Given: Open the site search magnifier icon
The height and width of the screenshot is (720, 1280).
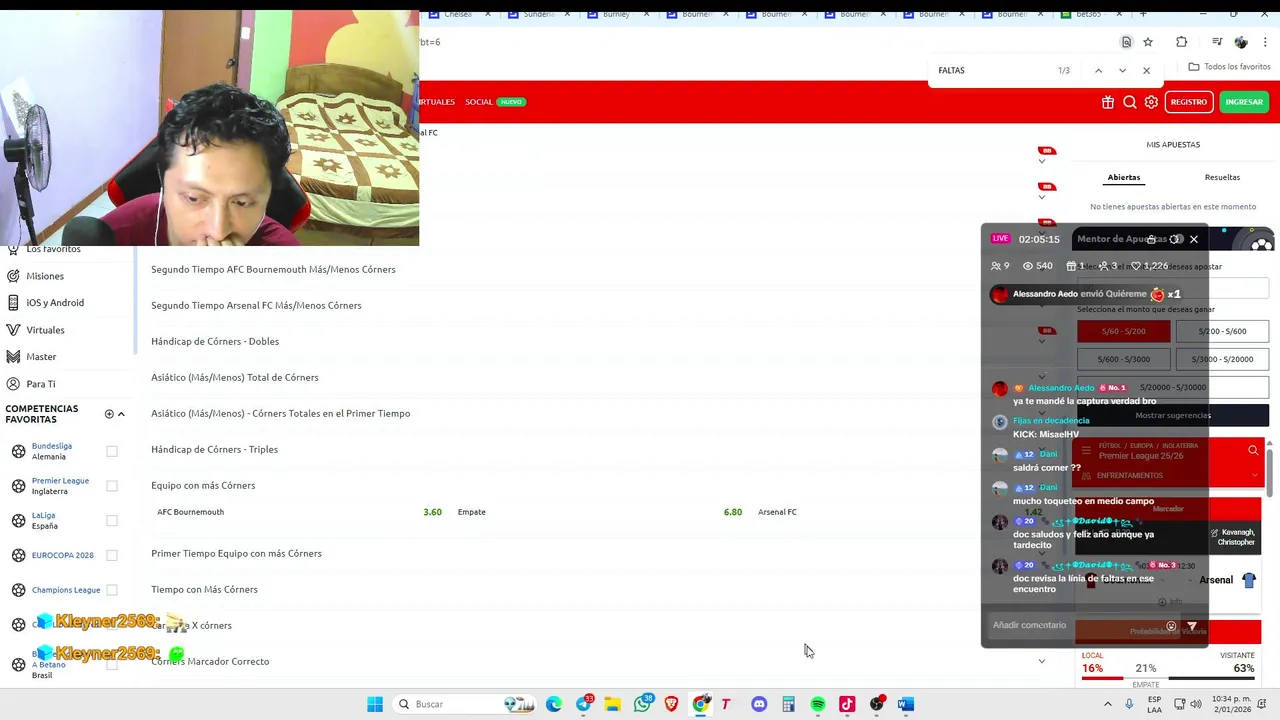Looking at the screenshot, I should pyautogui.click(x=1129, y=102).
